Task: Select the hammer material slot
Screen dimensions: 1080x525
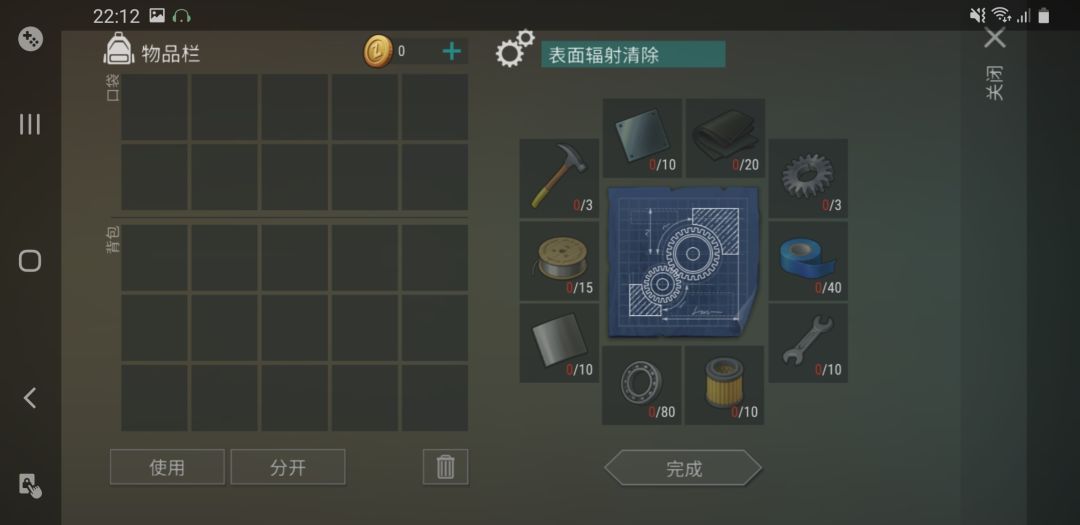Action: click(559, 178)
